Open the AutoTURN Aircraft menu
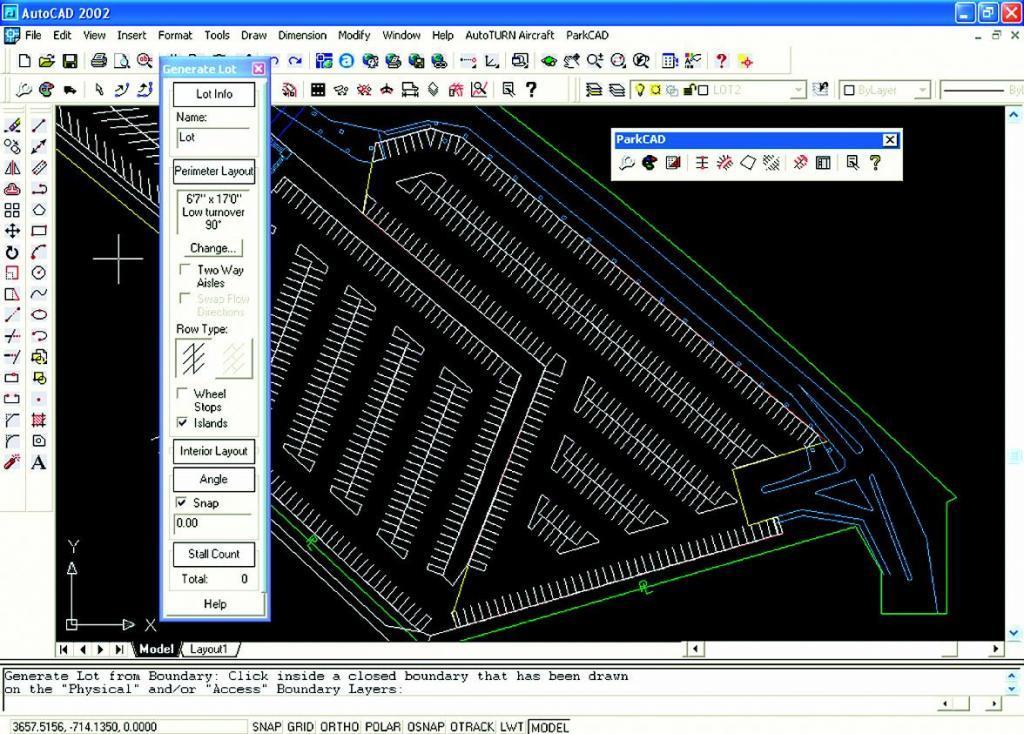The image size is (1024, 734). (509, 35)
